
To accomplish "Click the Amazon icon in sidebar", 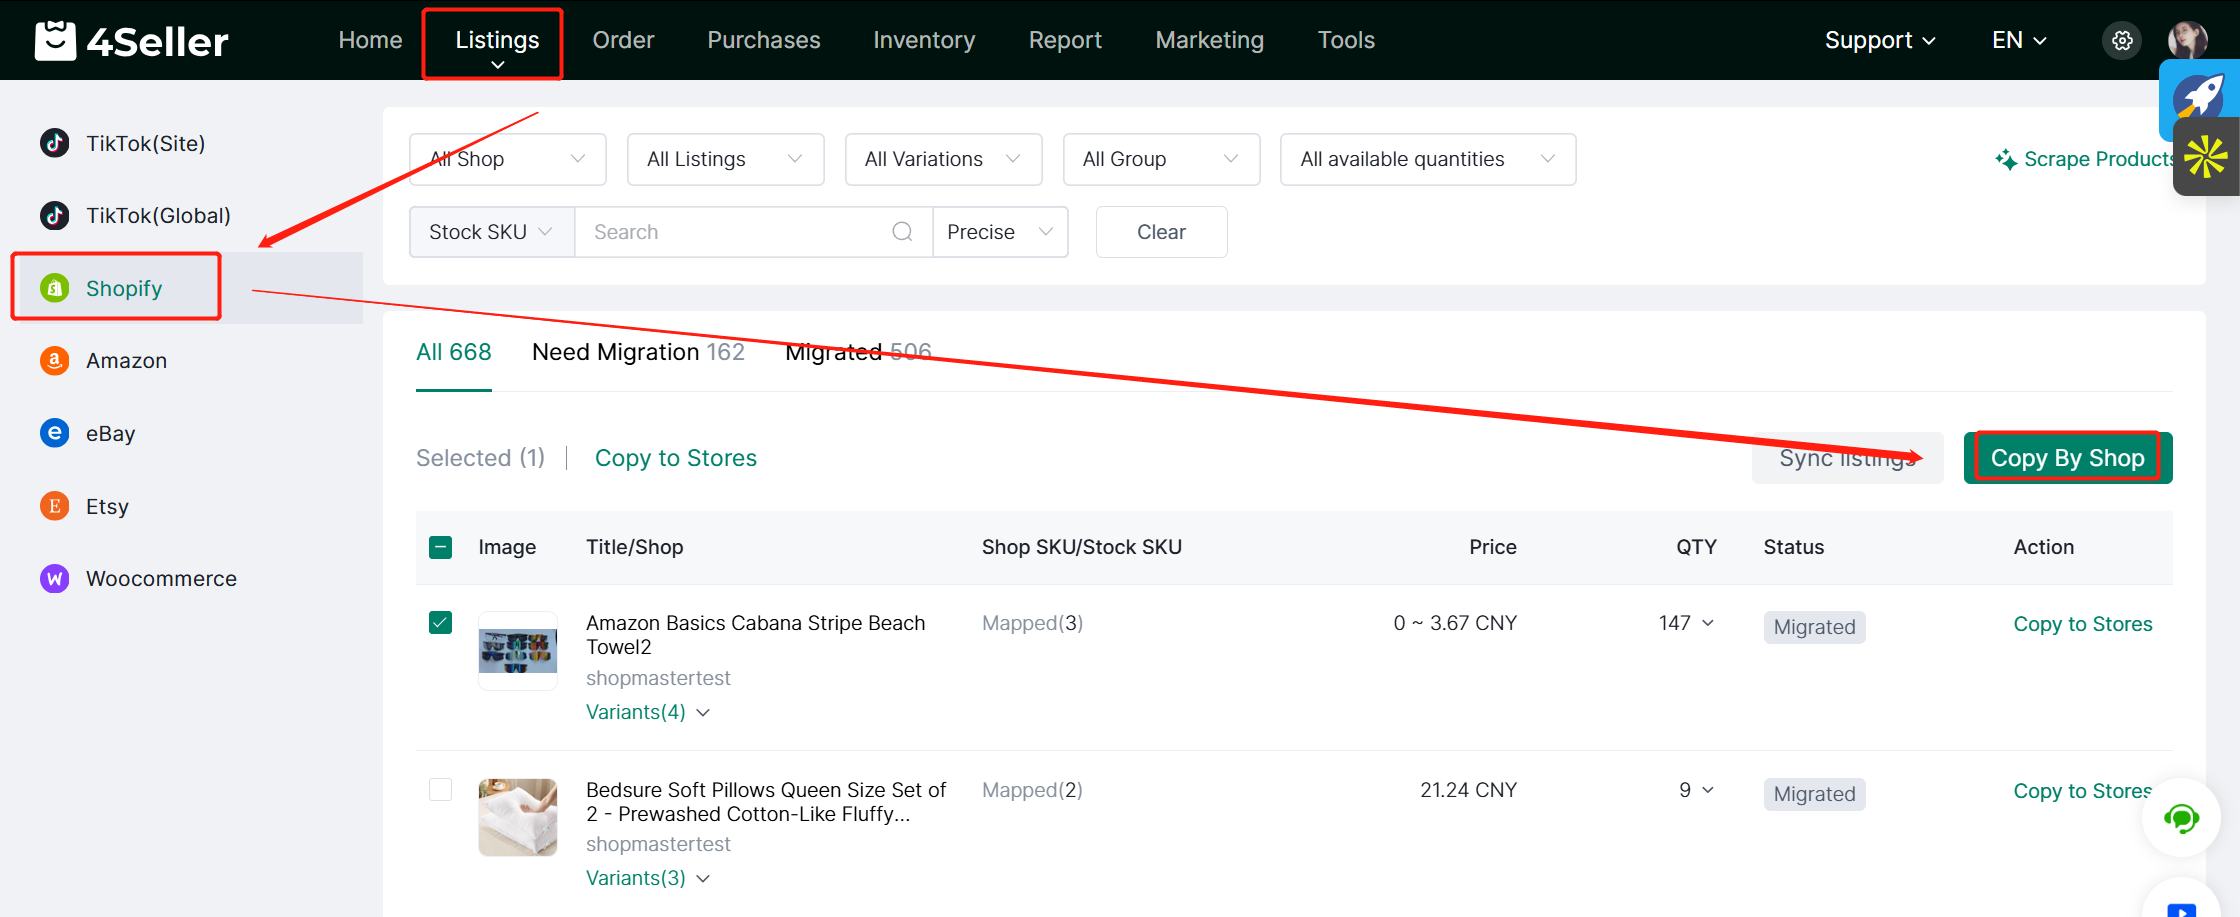I will (54, 360).
